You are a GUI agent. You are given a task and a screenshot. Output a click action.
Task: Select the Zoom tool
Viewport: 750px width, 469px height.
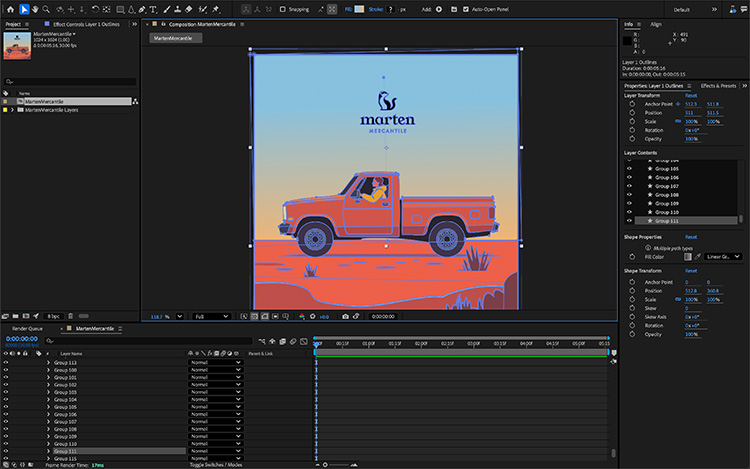[47, 9]
